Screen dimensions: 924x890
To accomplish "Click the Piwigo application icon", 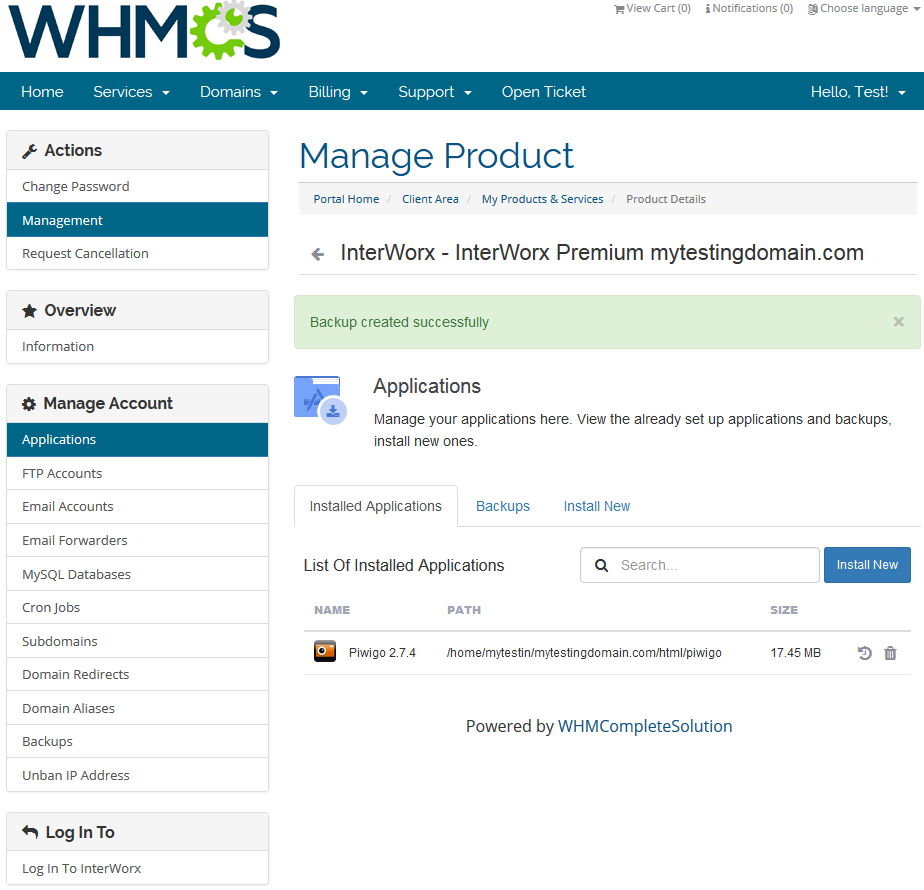I will click(x=325, y=652).
